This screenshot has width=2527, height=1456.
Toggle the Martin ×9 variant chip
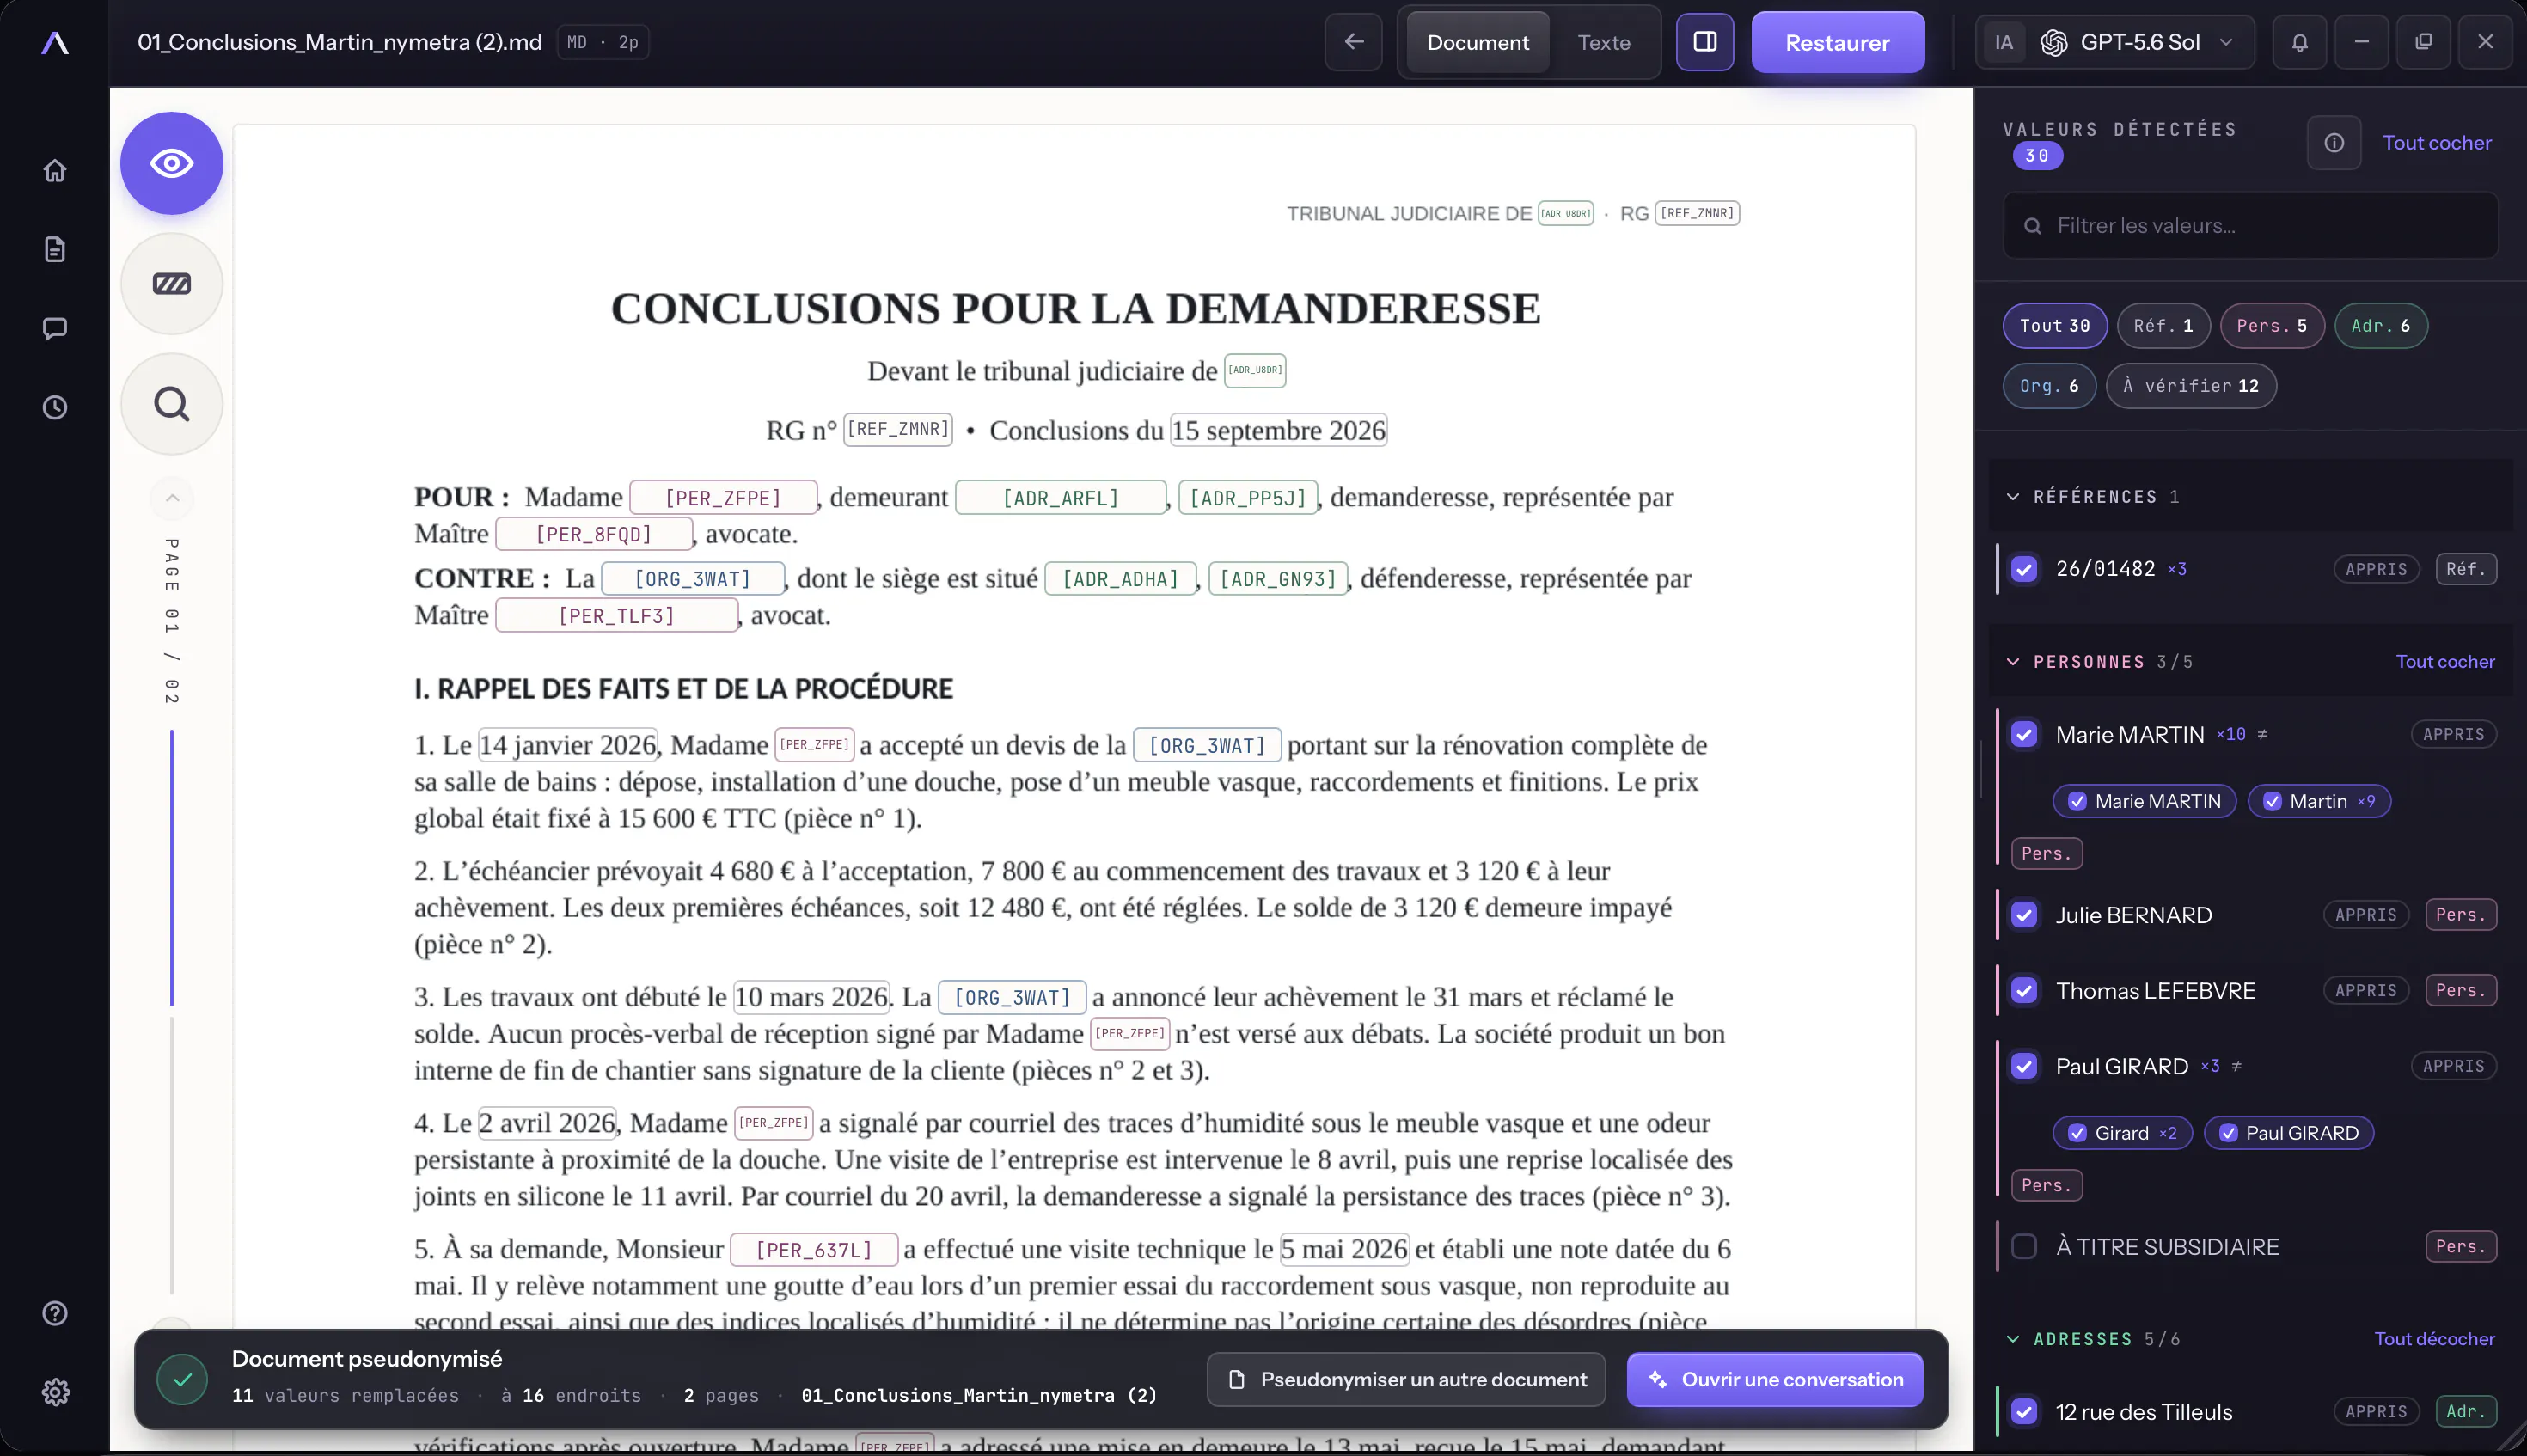pyautogui.click(x=2319, y=801)
